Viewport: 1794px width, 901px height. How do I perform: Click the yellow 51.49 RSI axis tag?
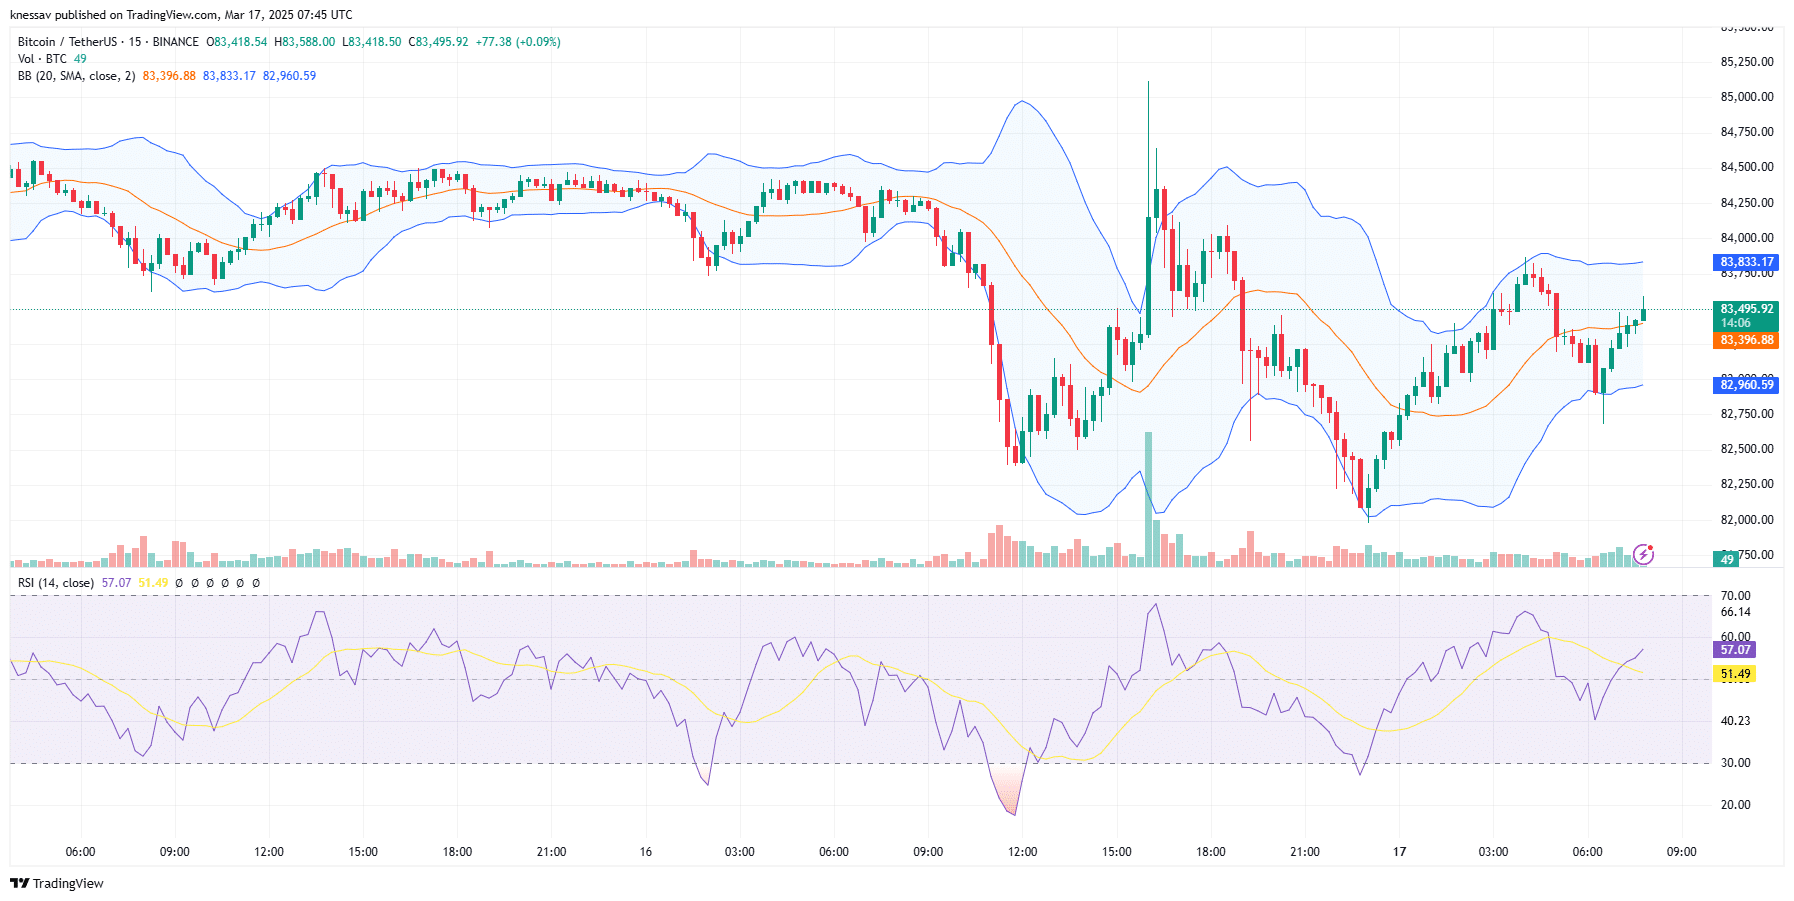pos(1735,674)
